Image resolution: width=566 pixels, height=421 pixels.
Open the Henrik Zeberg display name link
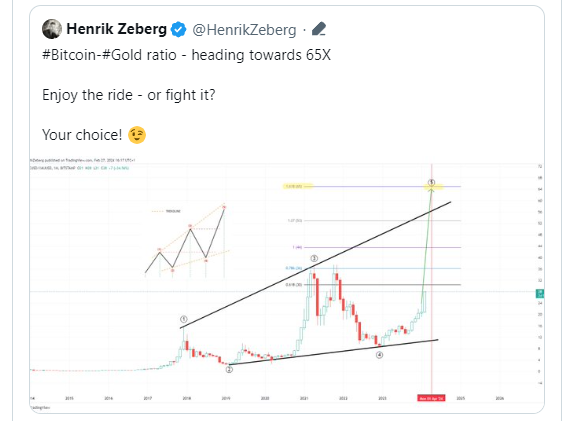116,29
